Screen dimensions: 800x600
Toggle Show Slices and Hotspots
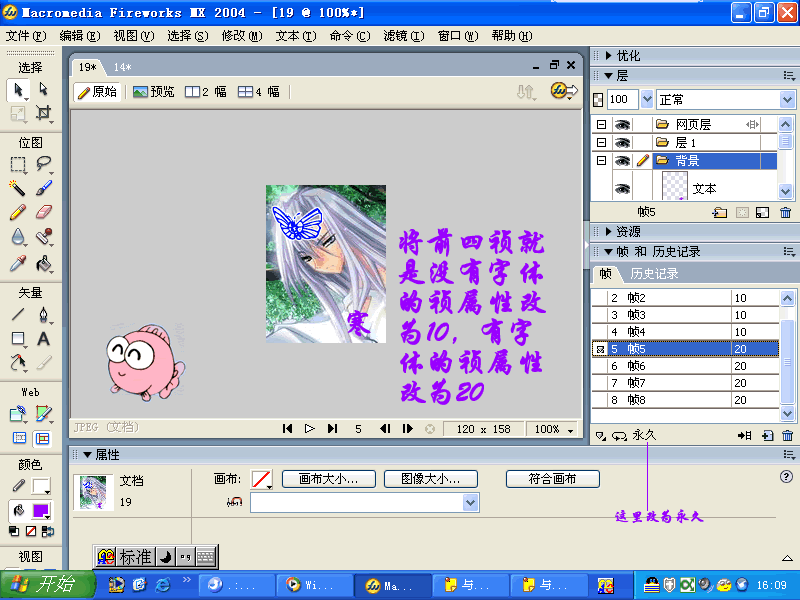[x=42, y=438]
